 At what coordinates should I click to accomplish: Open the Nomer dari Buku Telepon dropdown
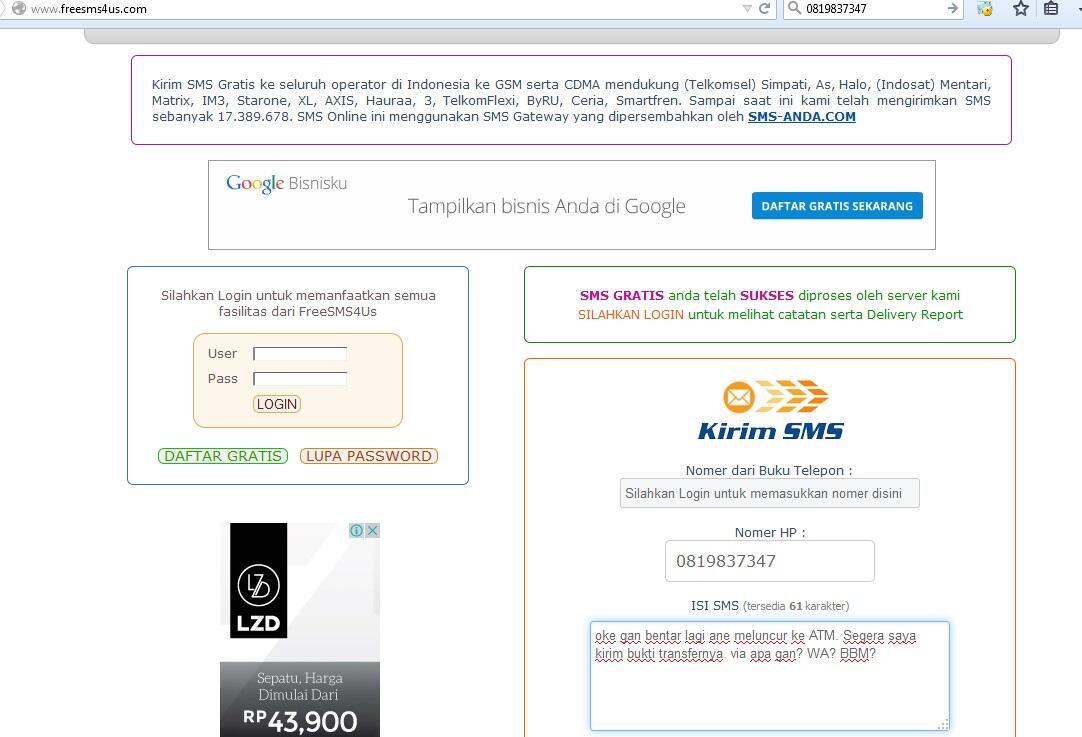[x=769, y=493]
